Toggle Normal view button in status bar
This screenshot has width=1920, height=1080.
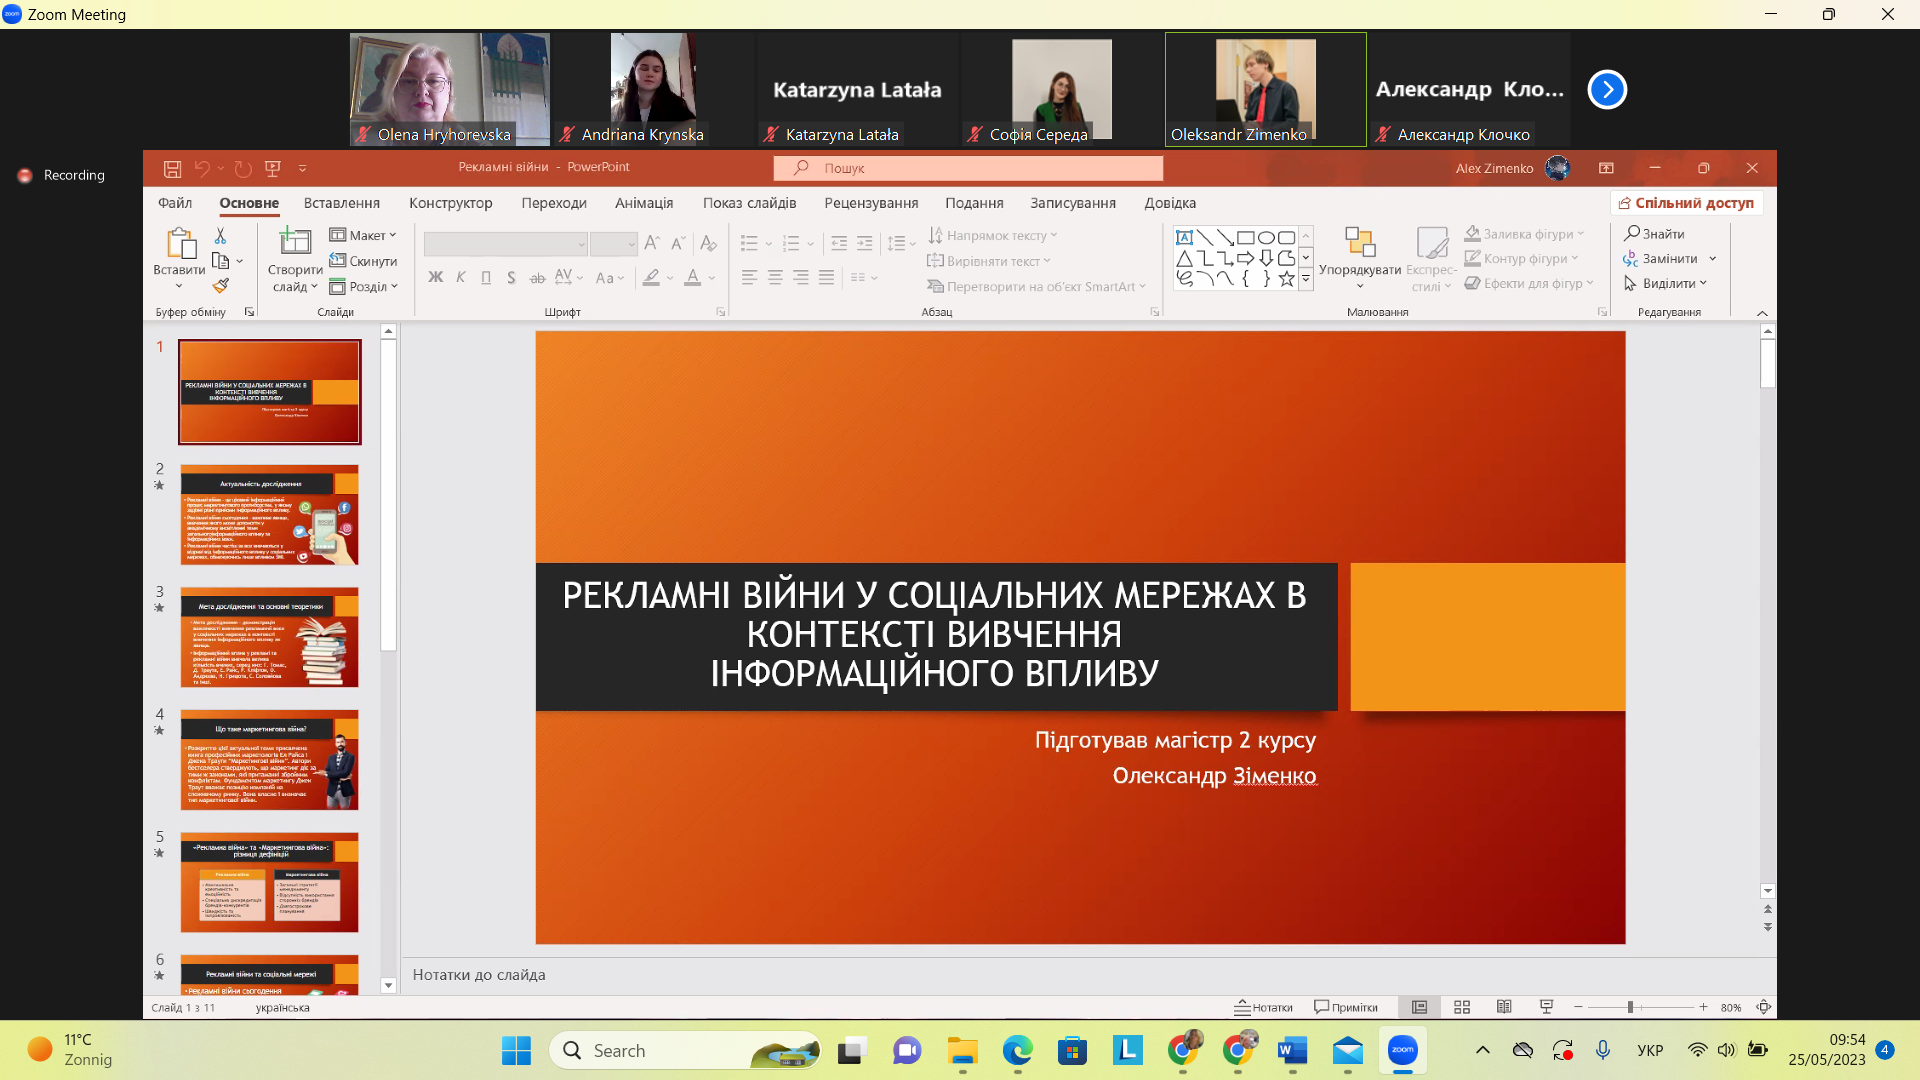1419,1007
